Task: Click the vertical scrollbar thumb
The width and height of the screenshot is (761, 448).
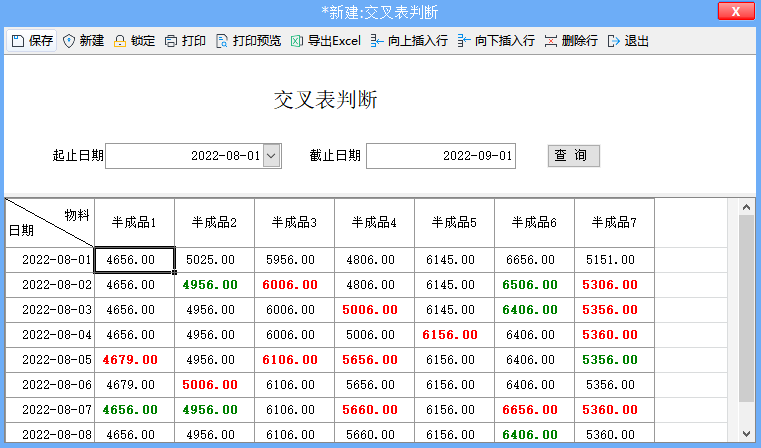Action: point(746,309)
